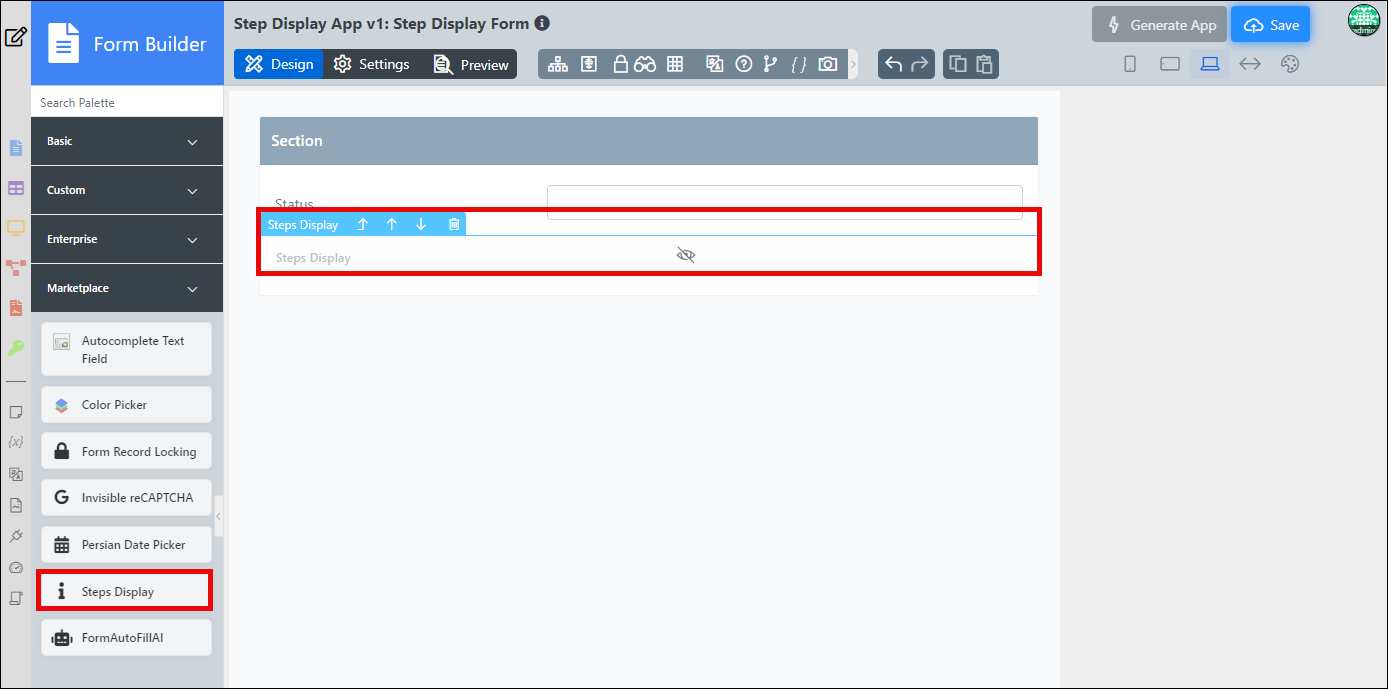
Task: Select the Steps Display palette element
Action: coord(126,591)
